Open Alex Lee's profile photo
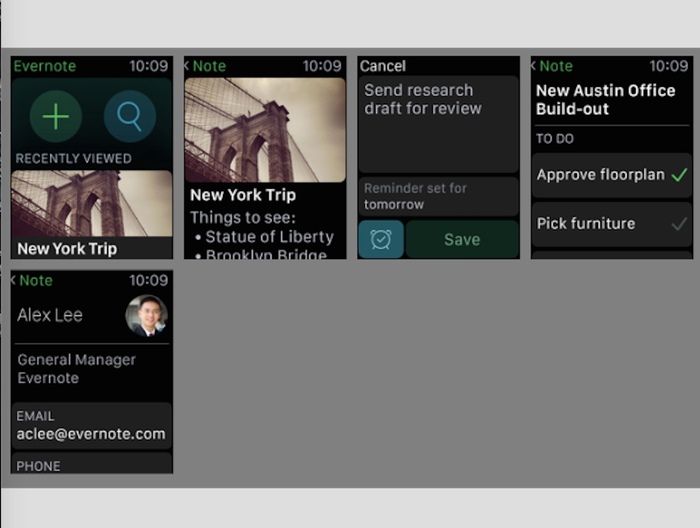 click(146, 316)
